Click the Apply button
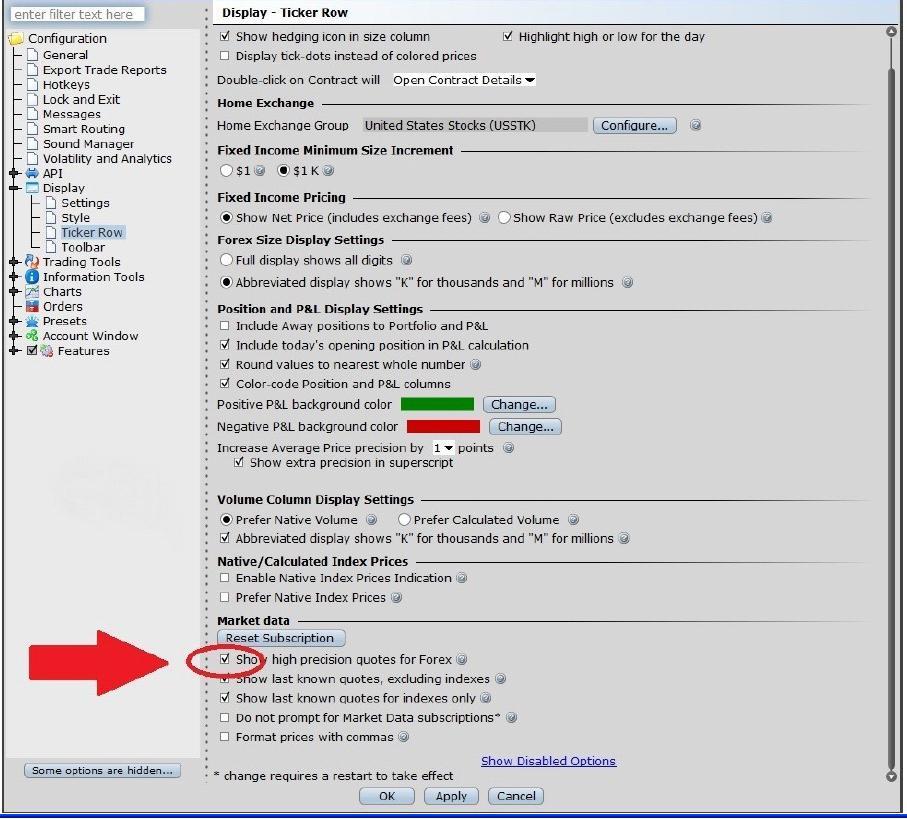 coord(451,796)
